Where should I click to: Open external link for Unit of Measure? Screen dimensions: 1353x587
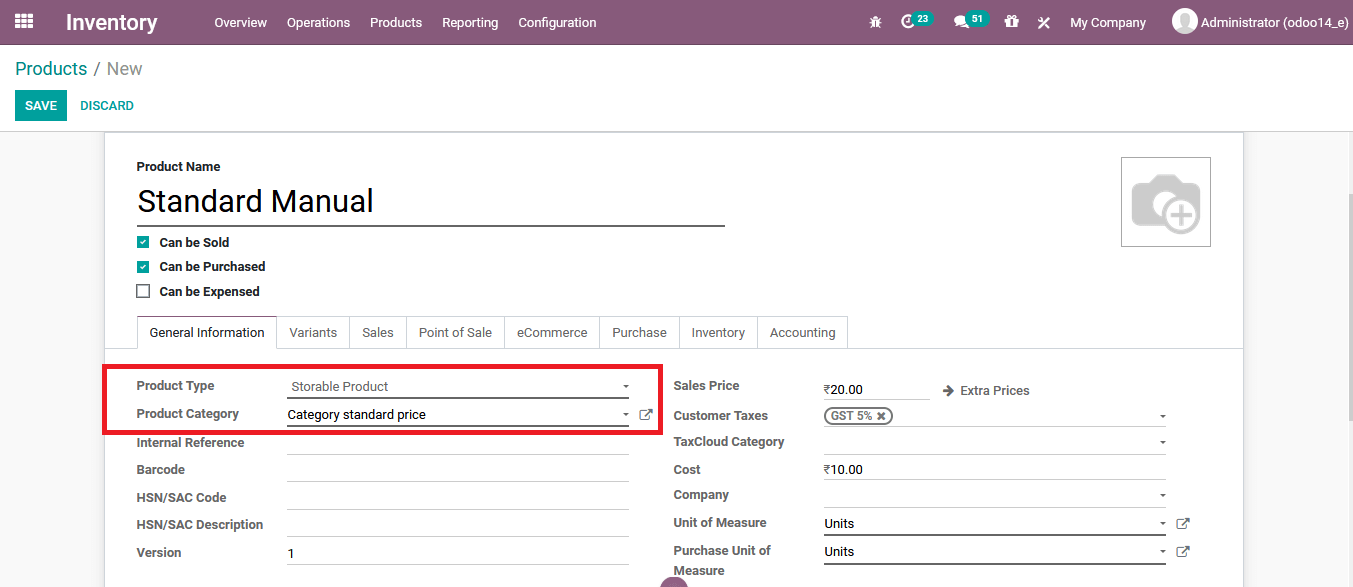point(1183,523)
